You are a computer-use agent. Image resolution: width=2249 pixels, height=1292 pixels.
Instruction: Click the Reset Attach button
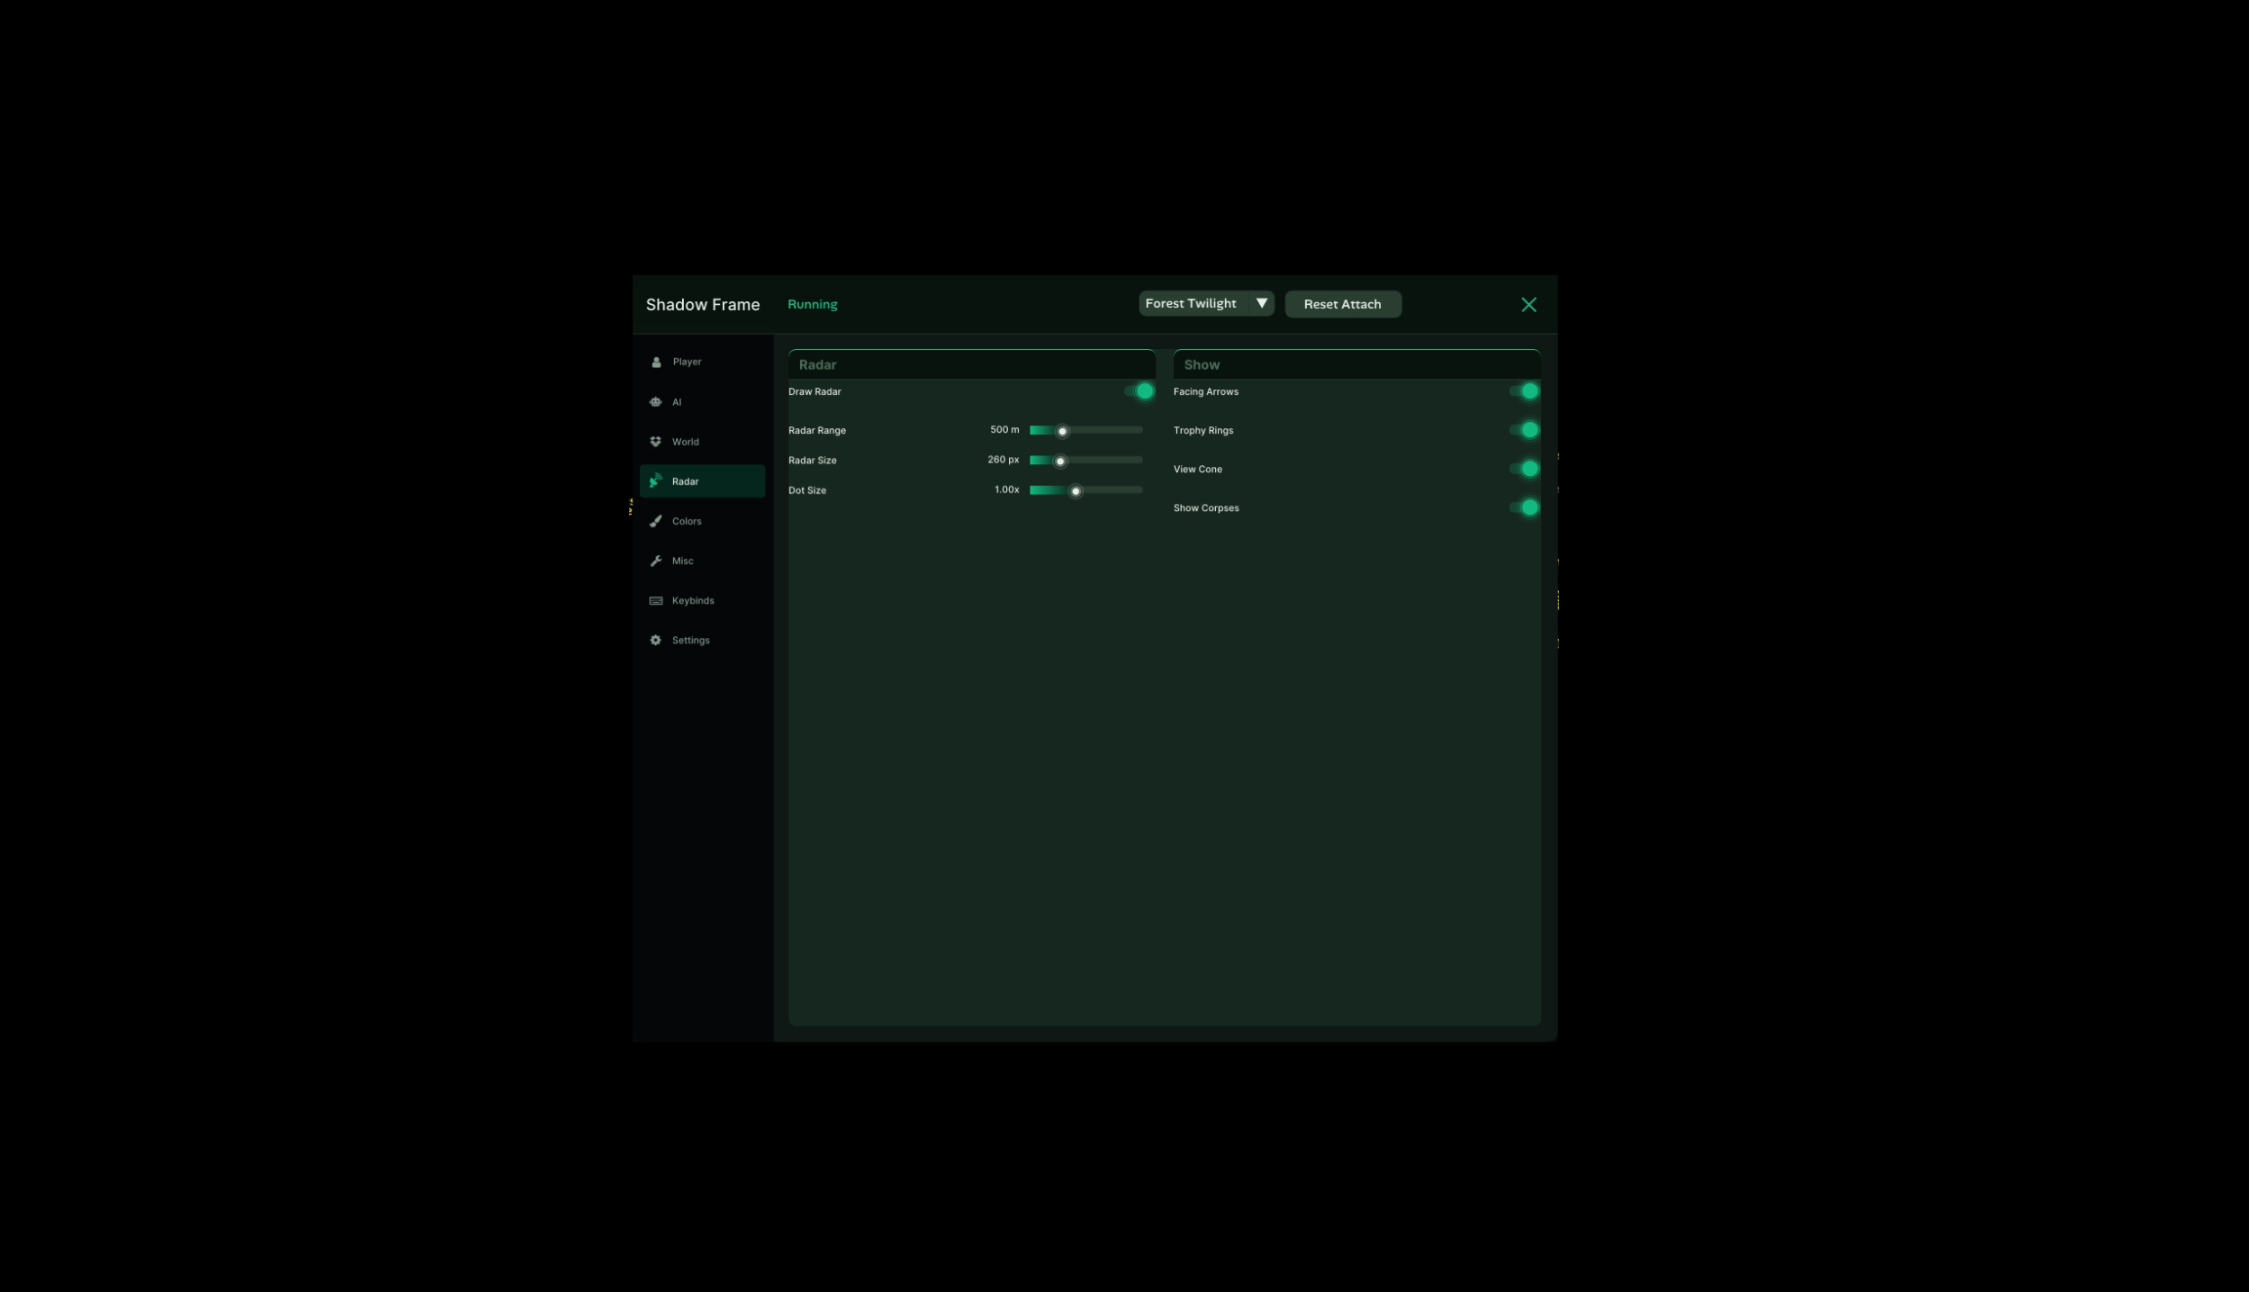coord(1343,304)
